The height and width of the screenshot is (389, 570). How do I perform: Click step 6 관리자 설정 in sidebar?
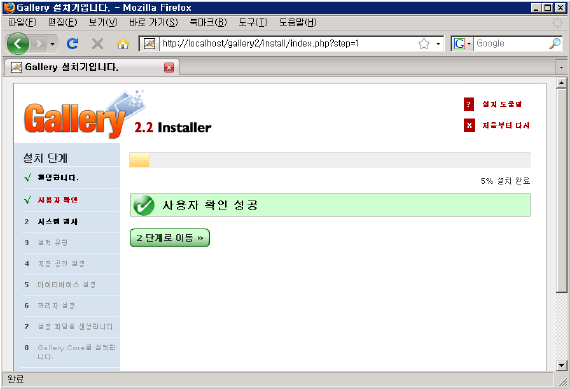(x=56, y=306)
